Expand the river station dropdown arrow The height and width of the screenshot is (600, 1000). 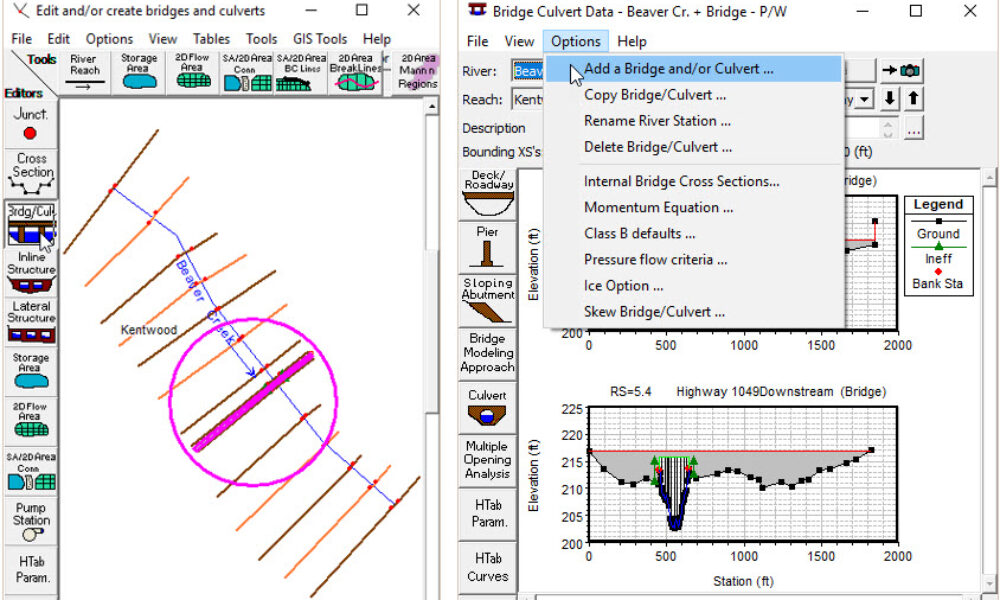863,99
